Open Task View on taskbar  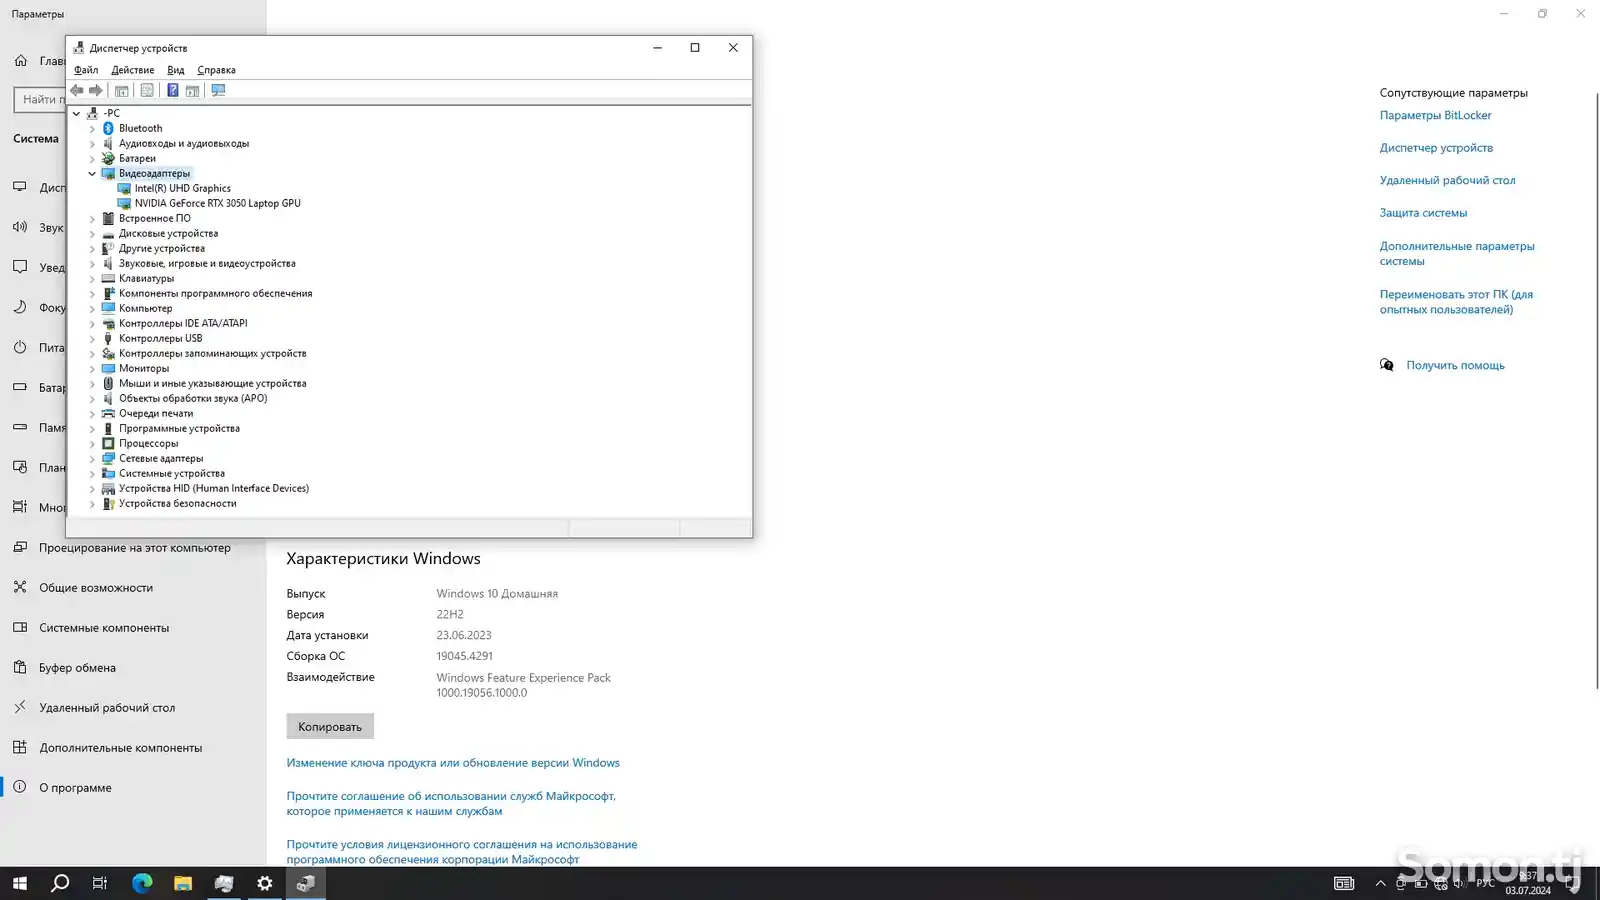tap(100, 883)
